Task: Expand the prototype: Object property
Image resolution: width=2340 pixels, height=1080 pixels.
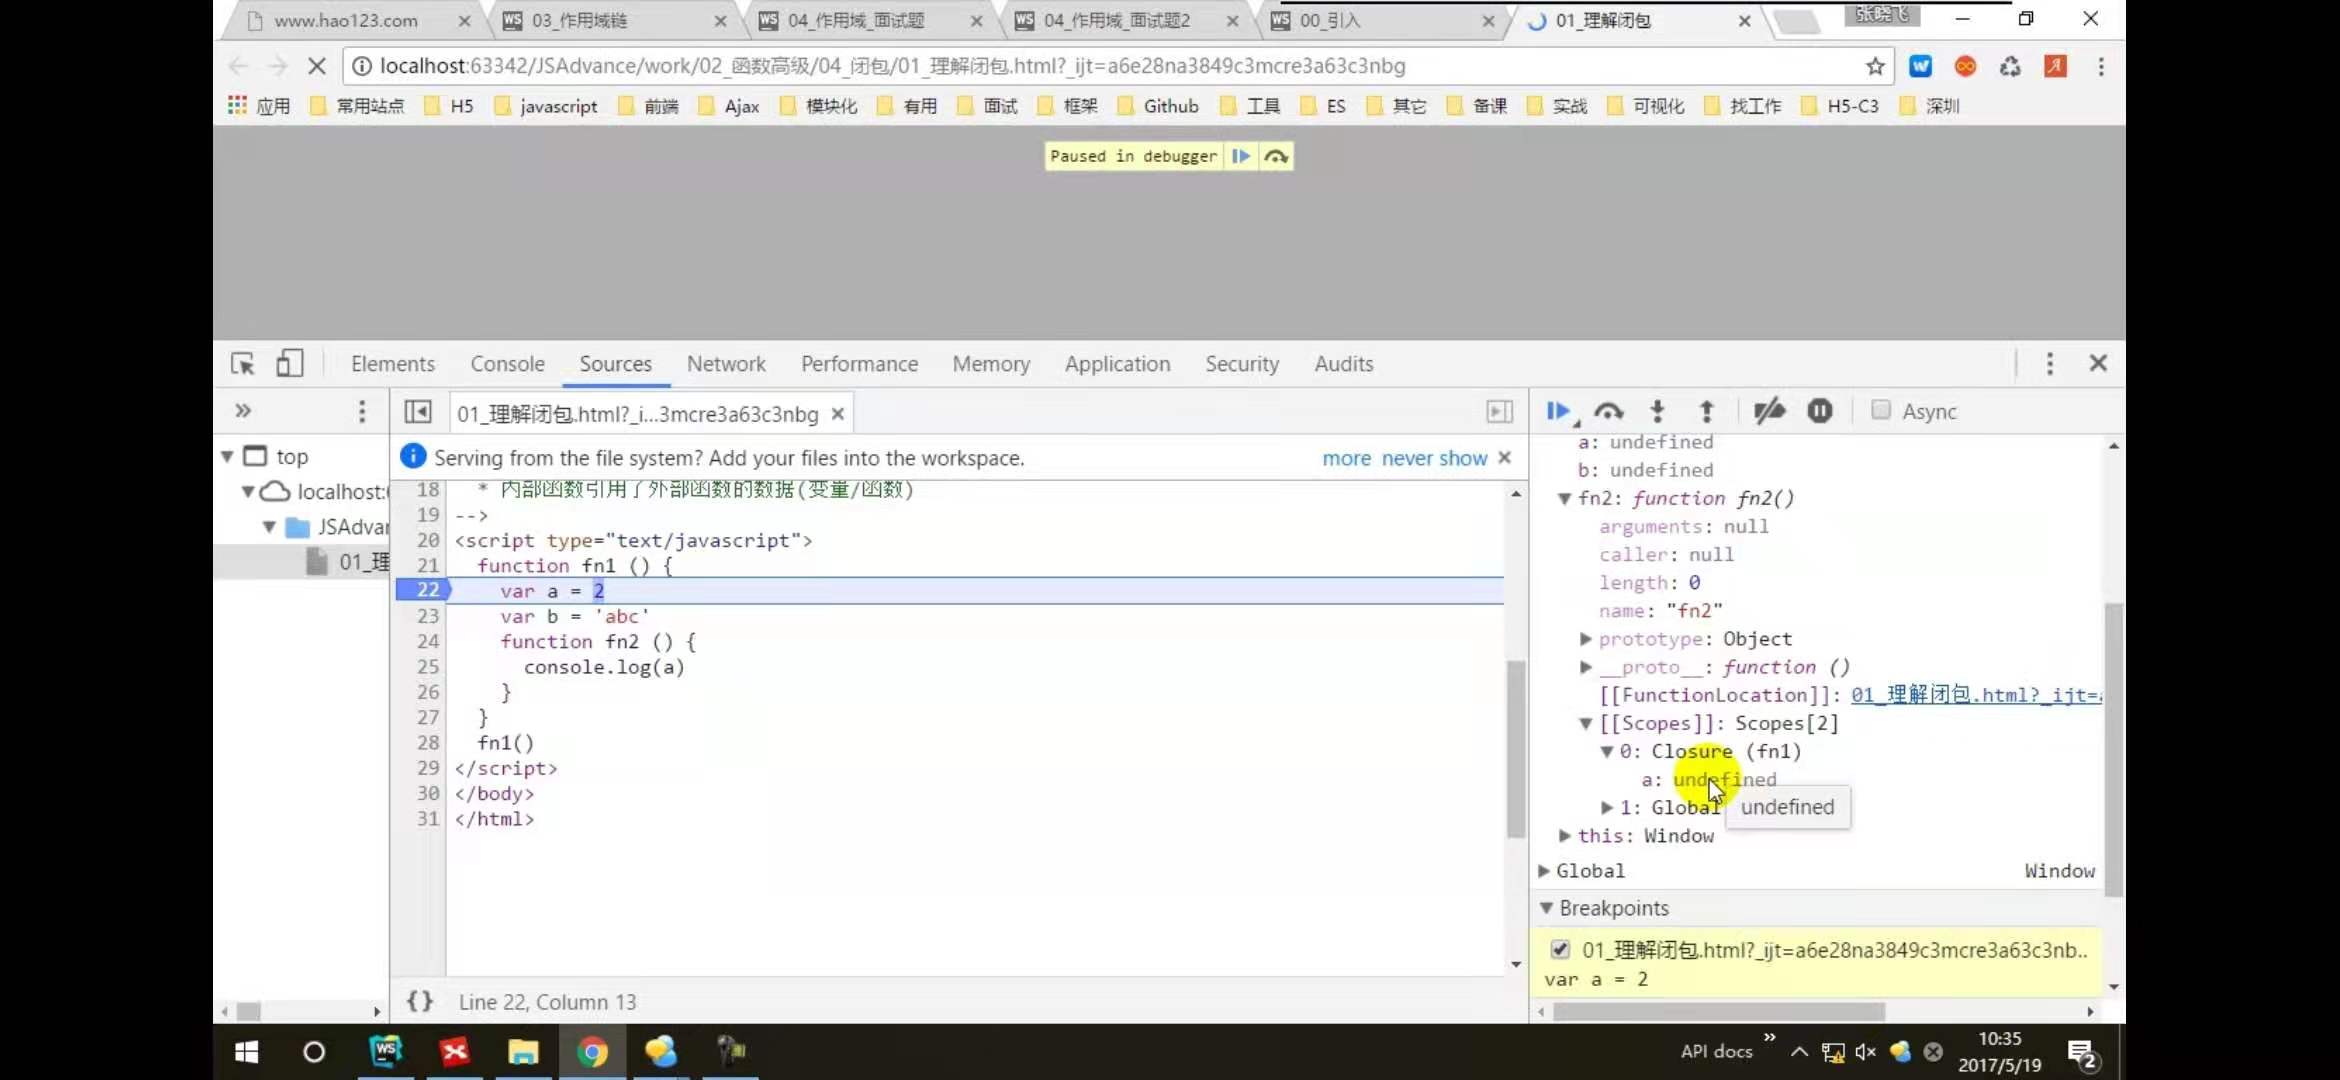Action: [x=1585, y=638]
